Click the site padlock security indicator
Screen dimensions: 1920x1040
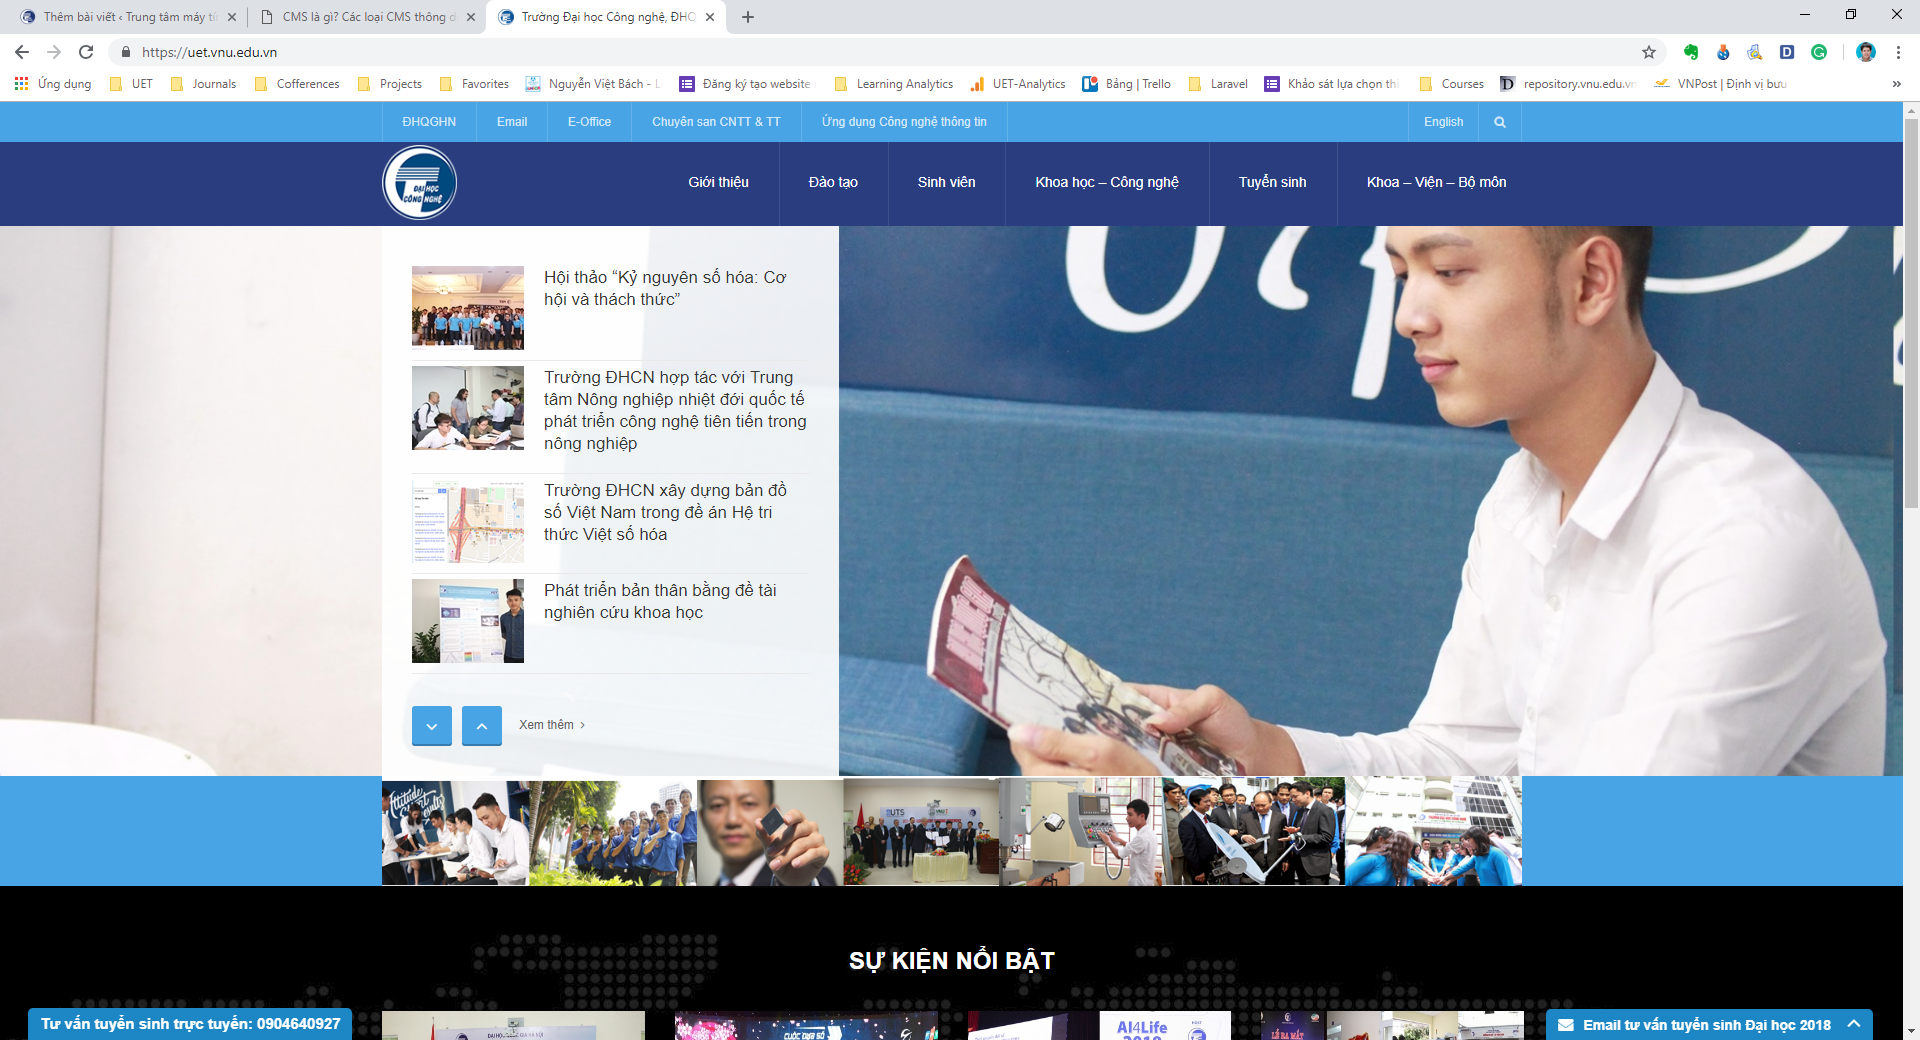tap(128, 52)
